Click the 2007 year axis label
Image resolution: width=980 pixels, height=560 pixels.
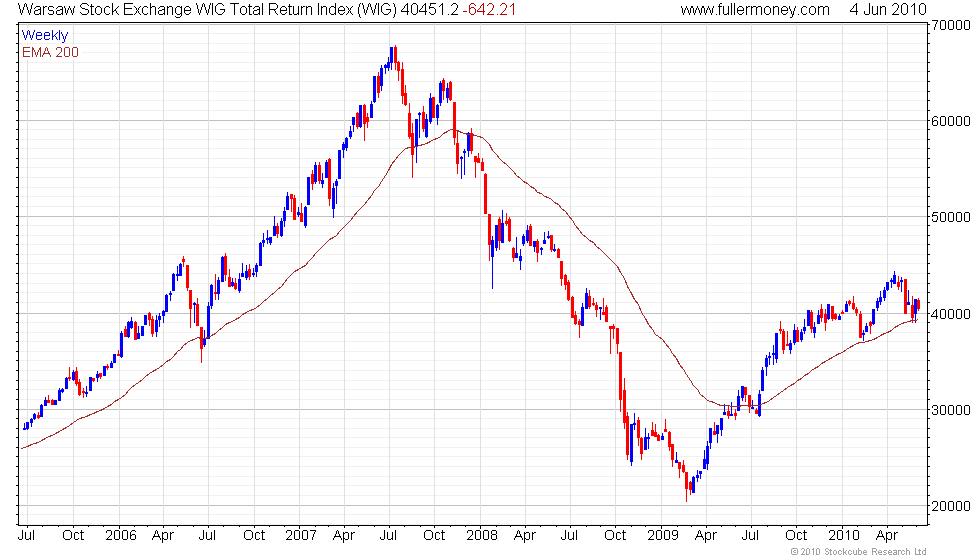[x=301, y=536]
